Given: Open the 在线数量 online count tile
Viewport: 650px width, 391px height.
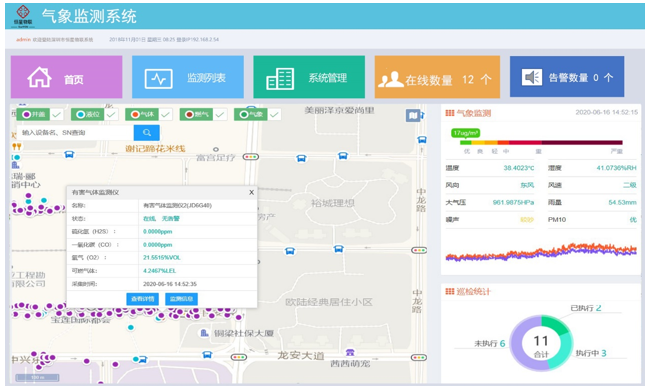Looking at the screenshot, I should [x=437, y=77].
